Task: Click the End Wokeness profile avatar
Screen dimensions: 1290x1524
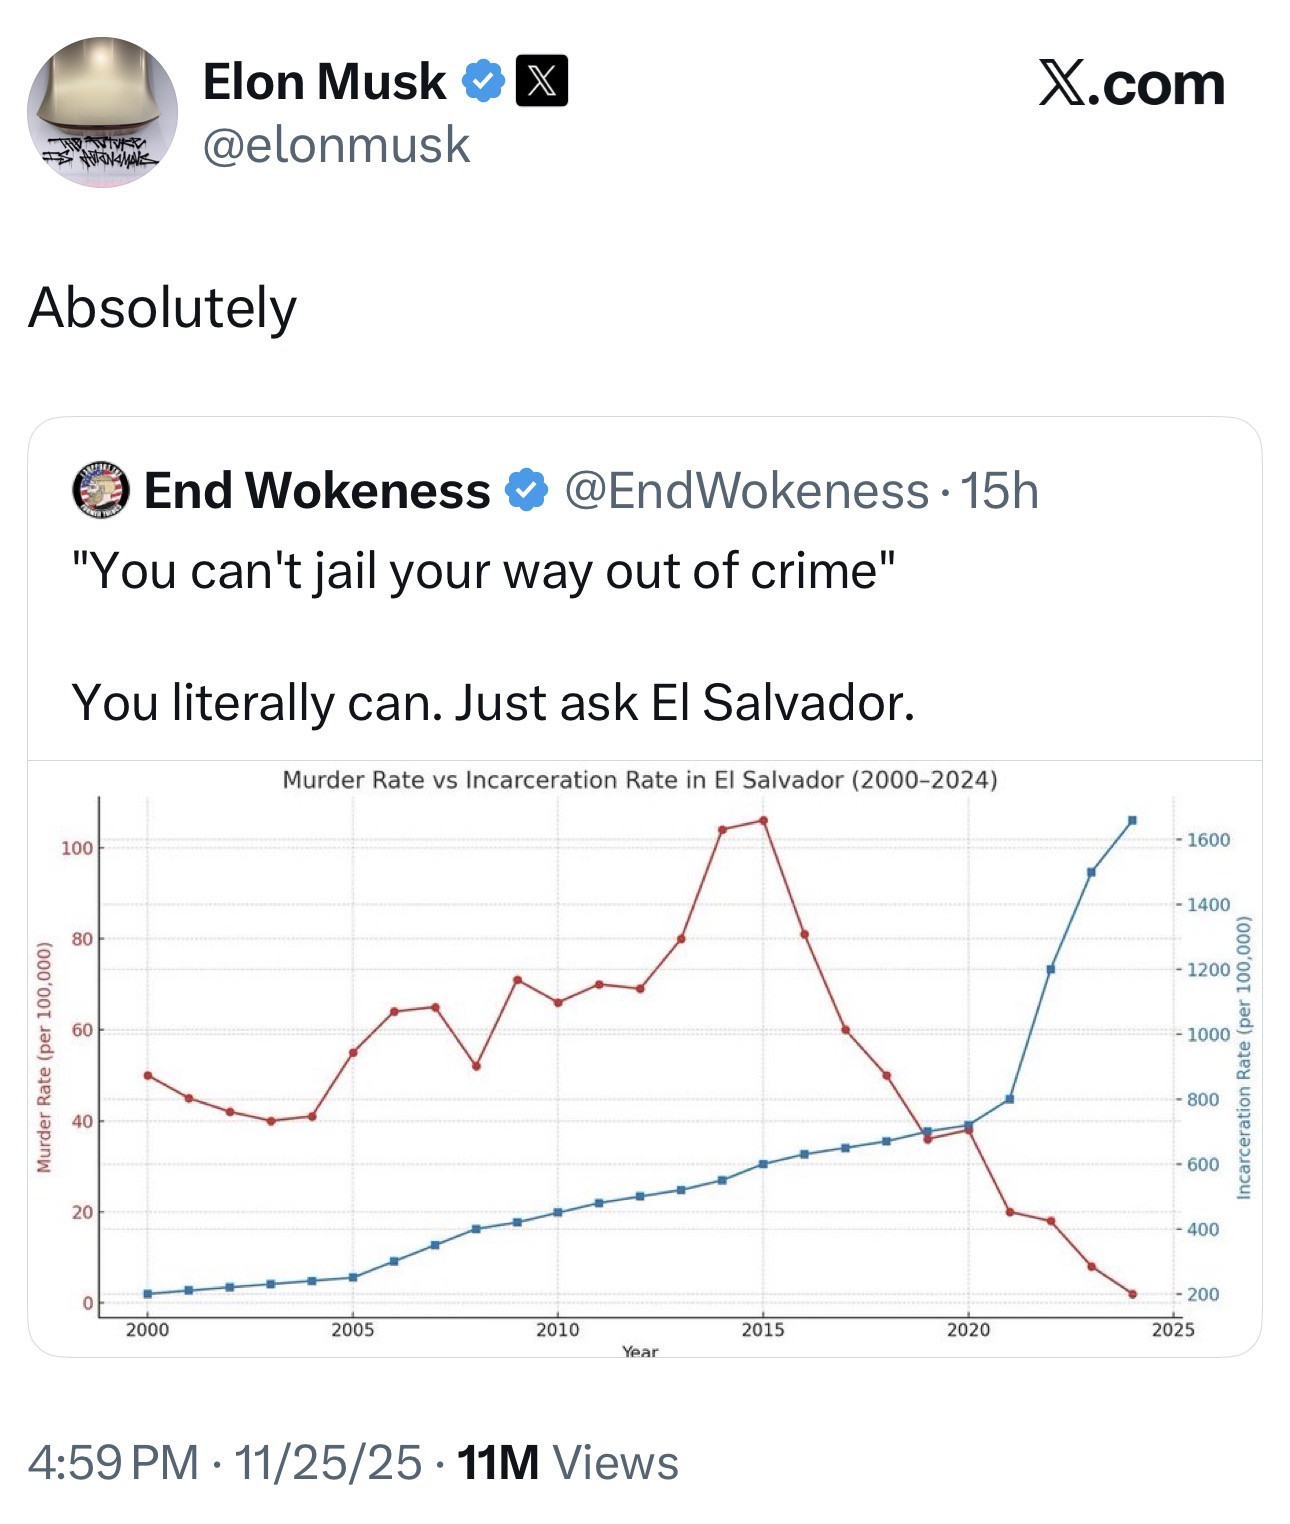Action: click(x=101, y=490)
